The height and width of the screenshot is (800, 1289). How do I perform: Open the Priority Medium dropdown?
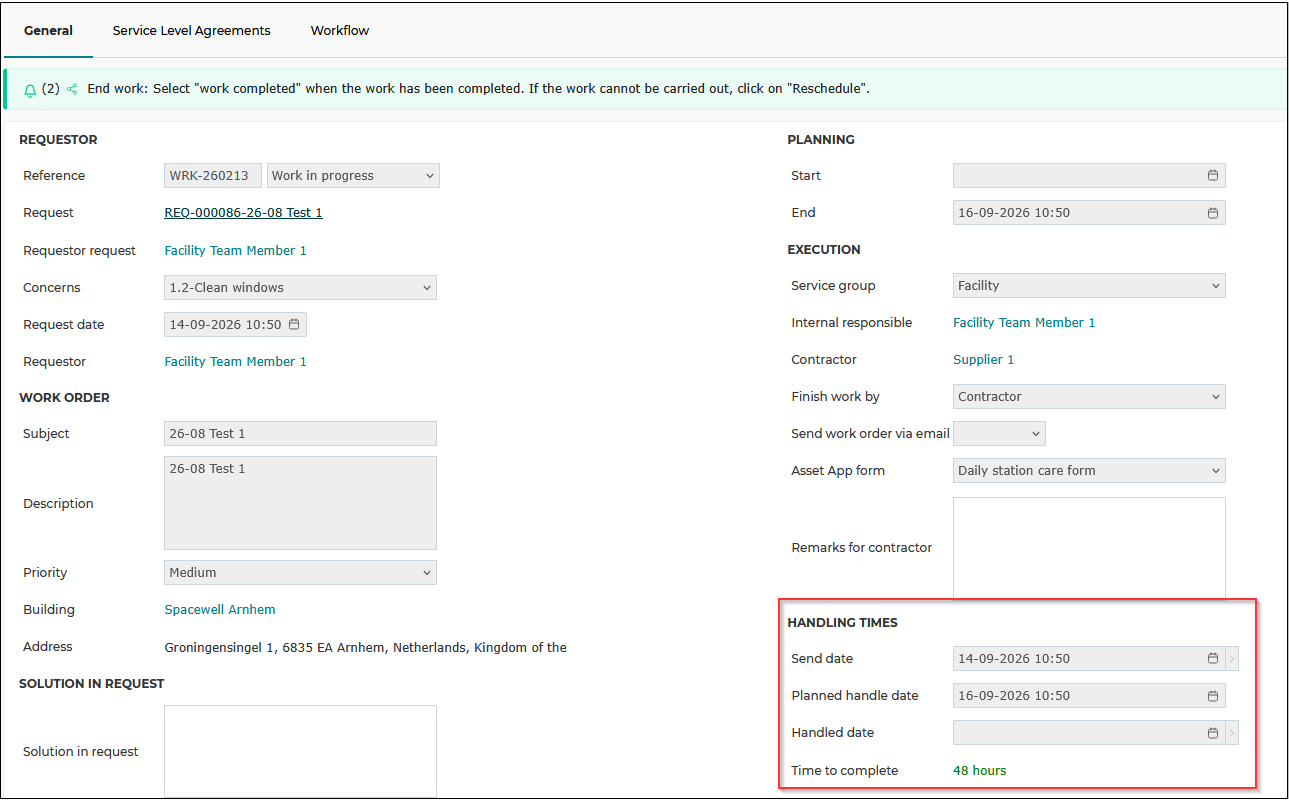300,572
